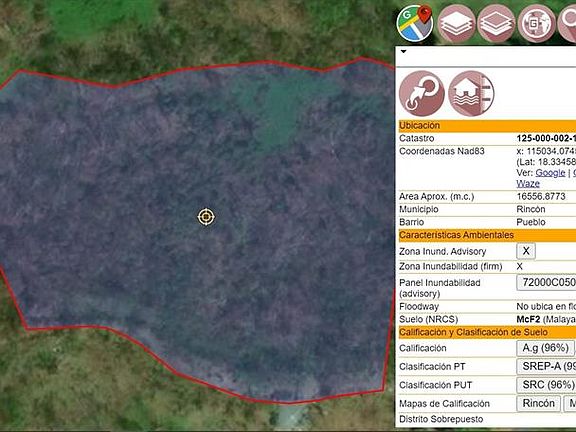Click the Zona Inund. Advisory X button
576x432 pixels.
pos(526,251)
